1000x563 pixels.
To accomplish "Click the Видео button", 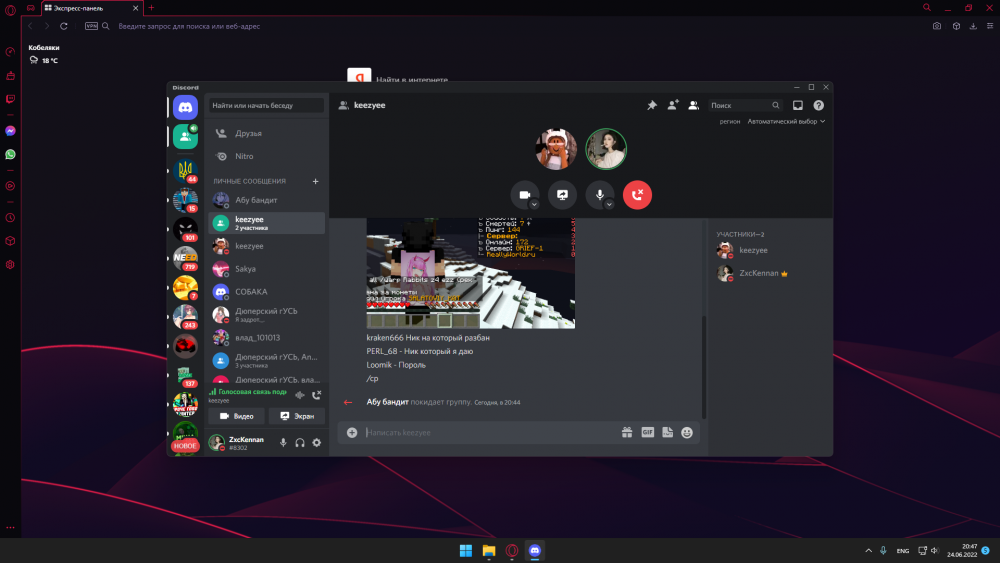I will click(x=236, y=416).
